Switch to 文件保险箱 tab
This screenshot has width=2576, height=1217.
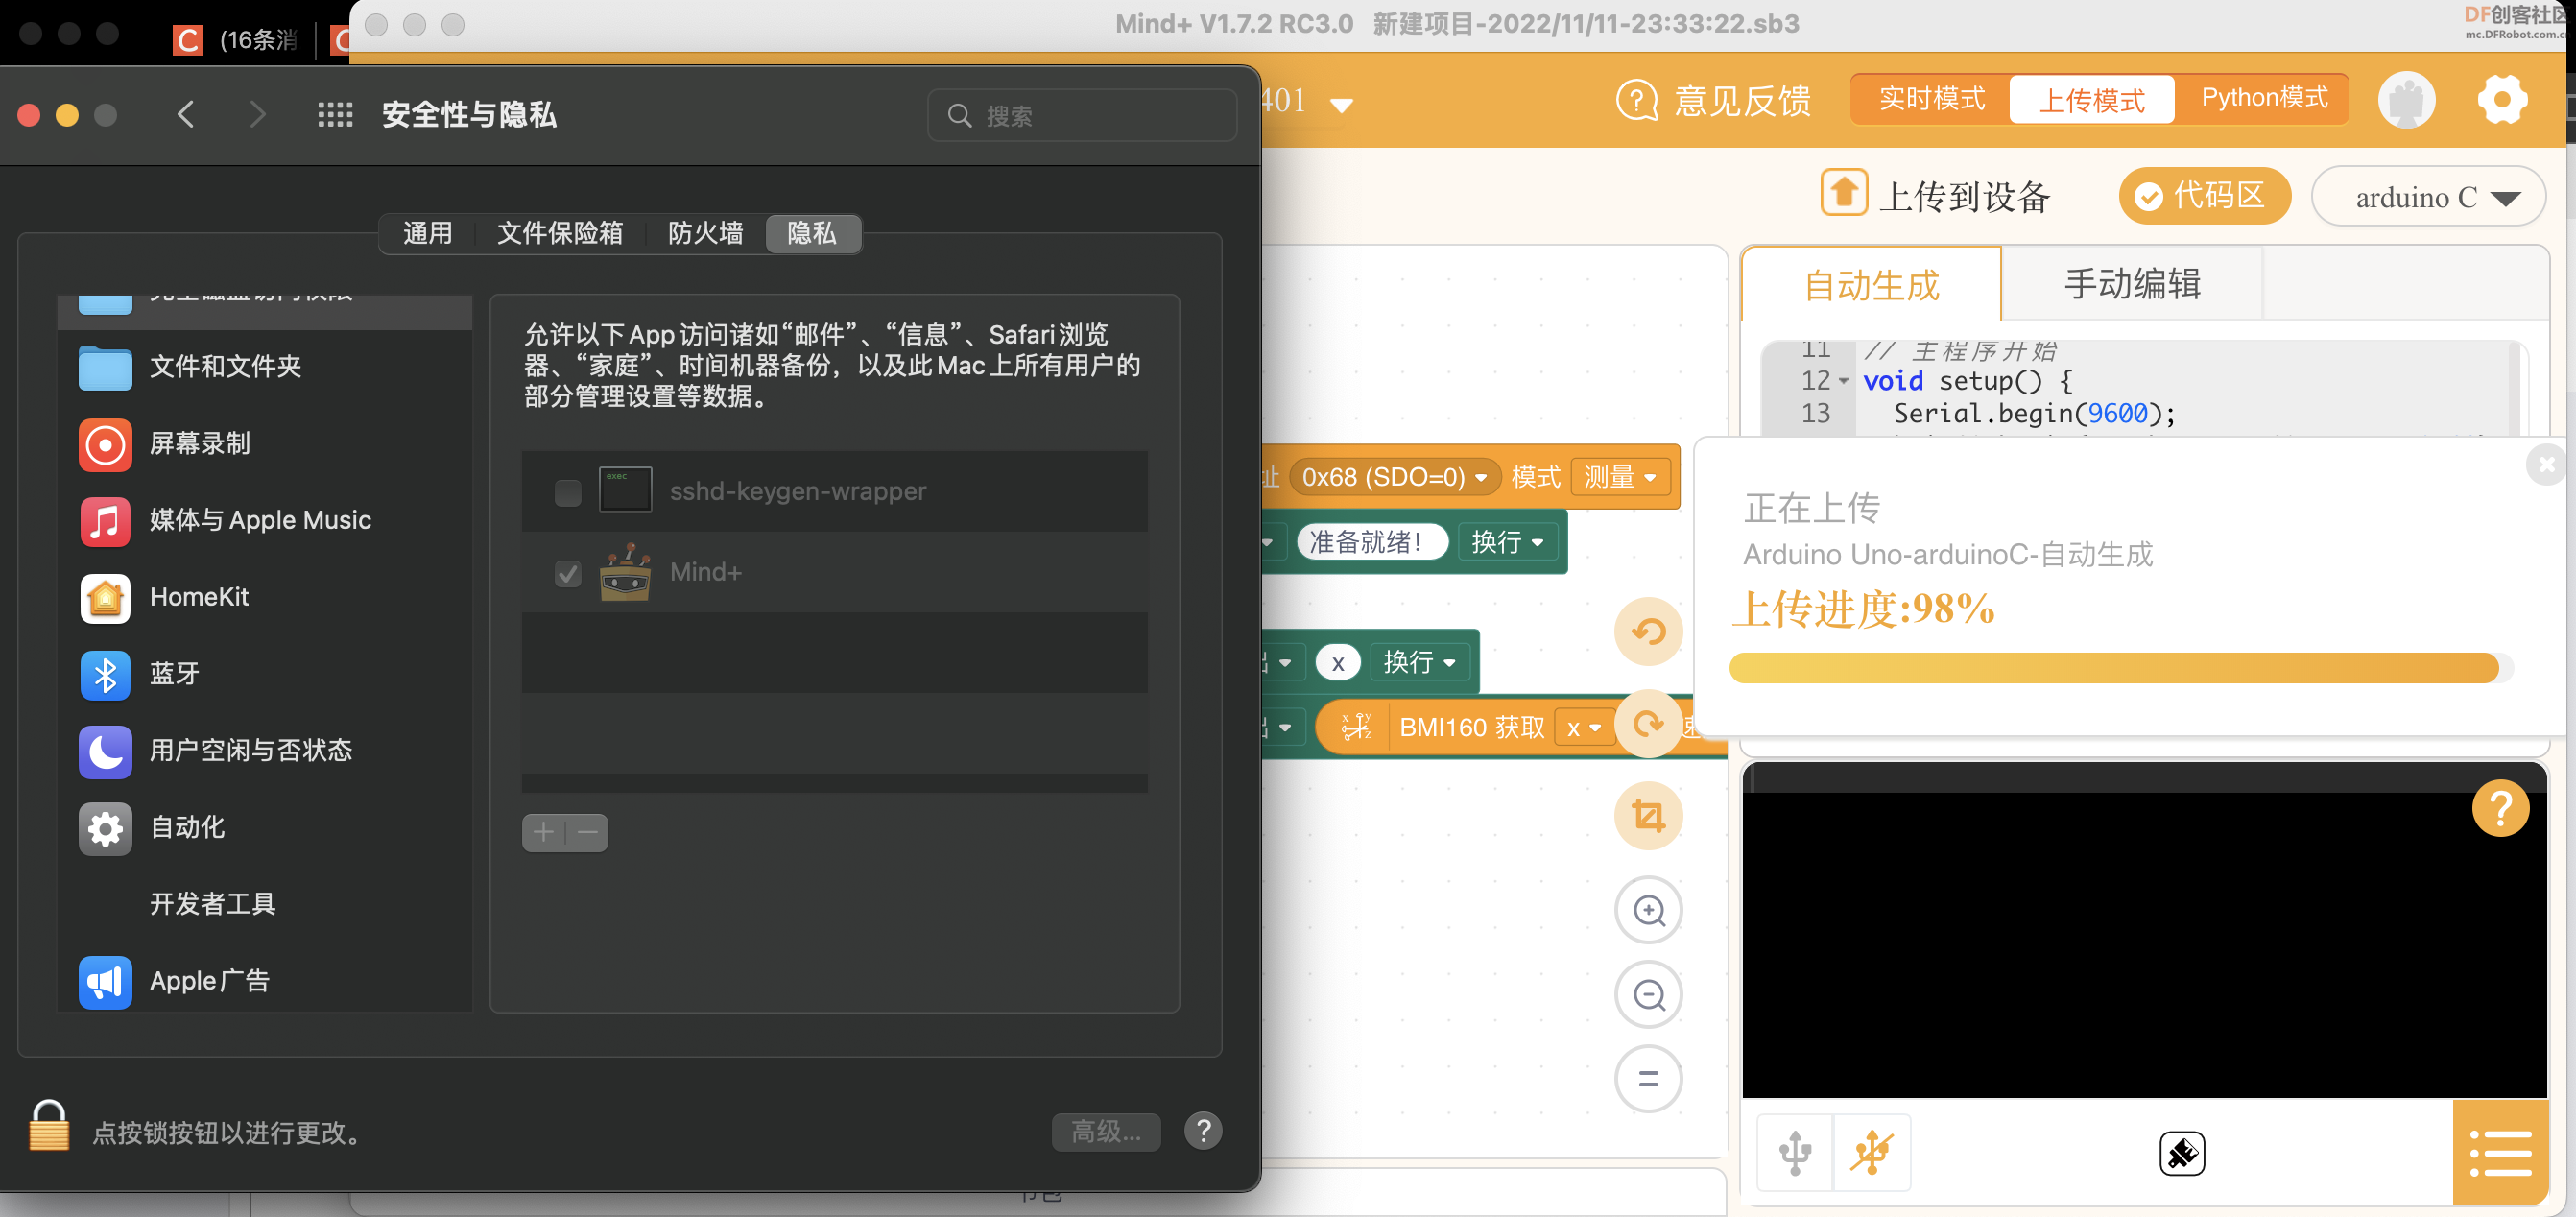click(560, 234)
